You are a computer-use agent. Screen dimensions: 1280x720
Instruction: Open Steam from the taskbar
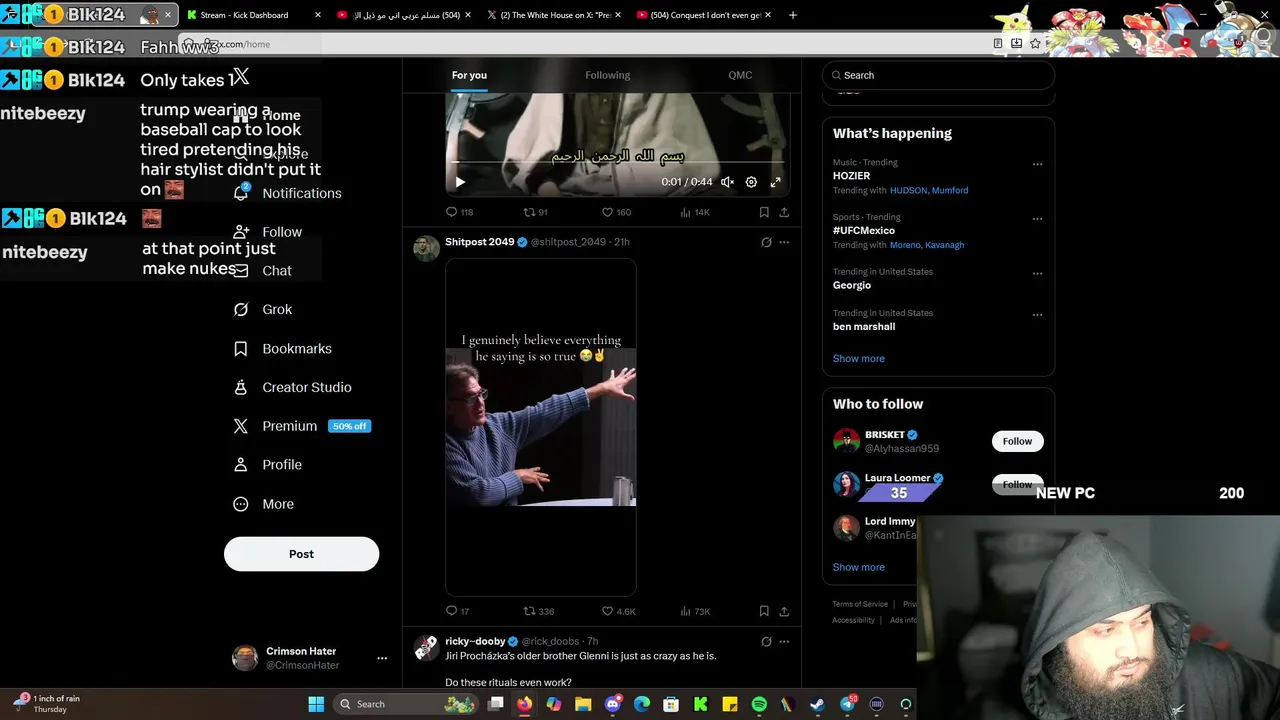(x=817, y=704)
